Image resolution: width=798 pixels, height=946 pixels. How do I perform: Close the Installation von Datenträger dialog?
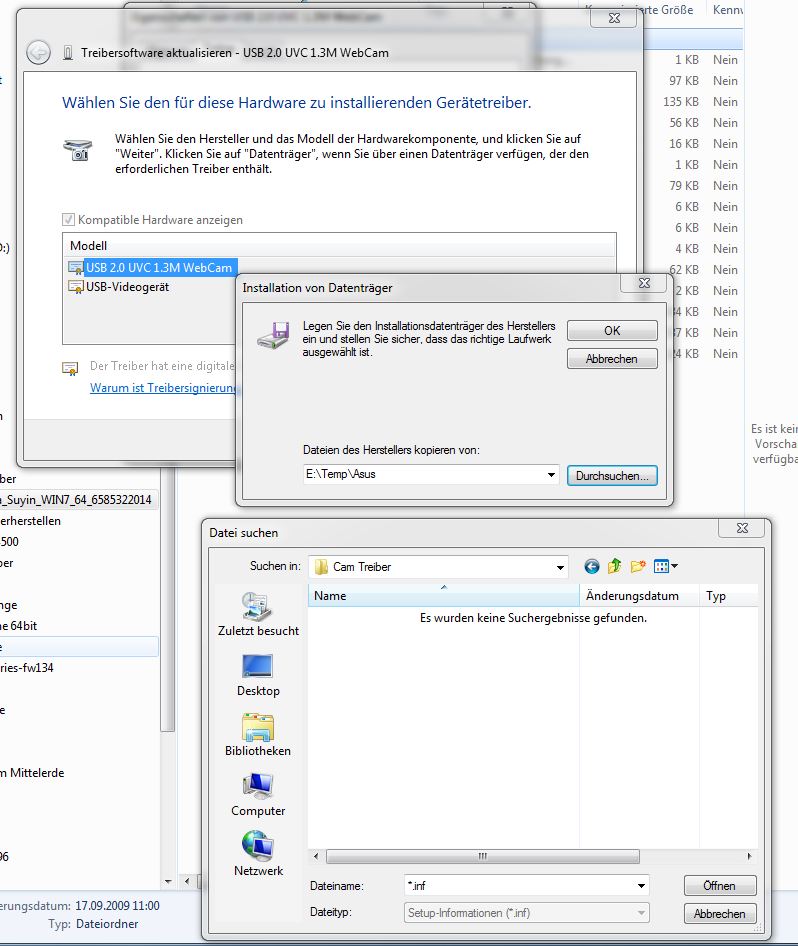pyautogui.click(x=644, y=283)
